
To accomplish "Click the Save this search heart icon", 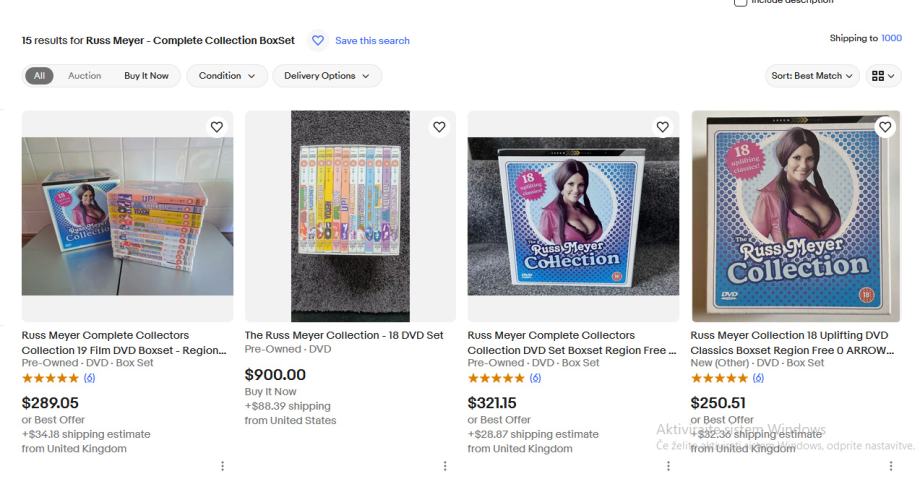I will pyautogui.click(x=318, y=40).
